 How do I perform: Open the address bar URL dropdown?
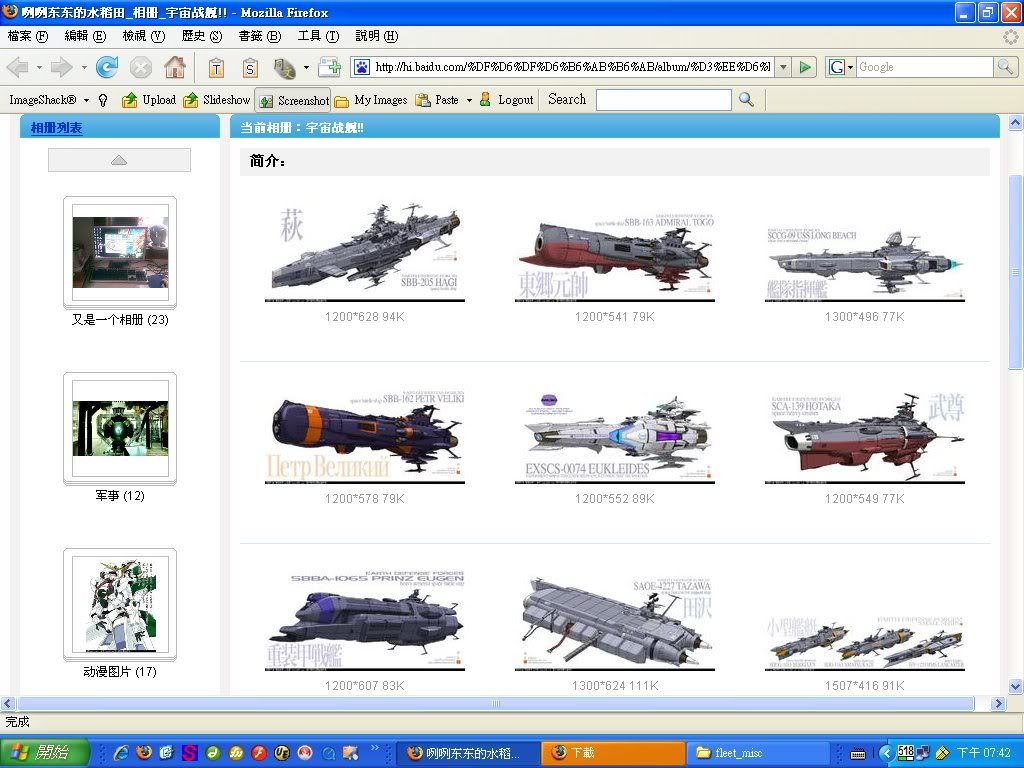point(783,67)
